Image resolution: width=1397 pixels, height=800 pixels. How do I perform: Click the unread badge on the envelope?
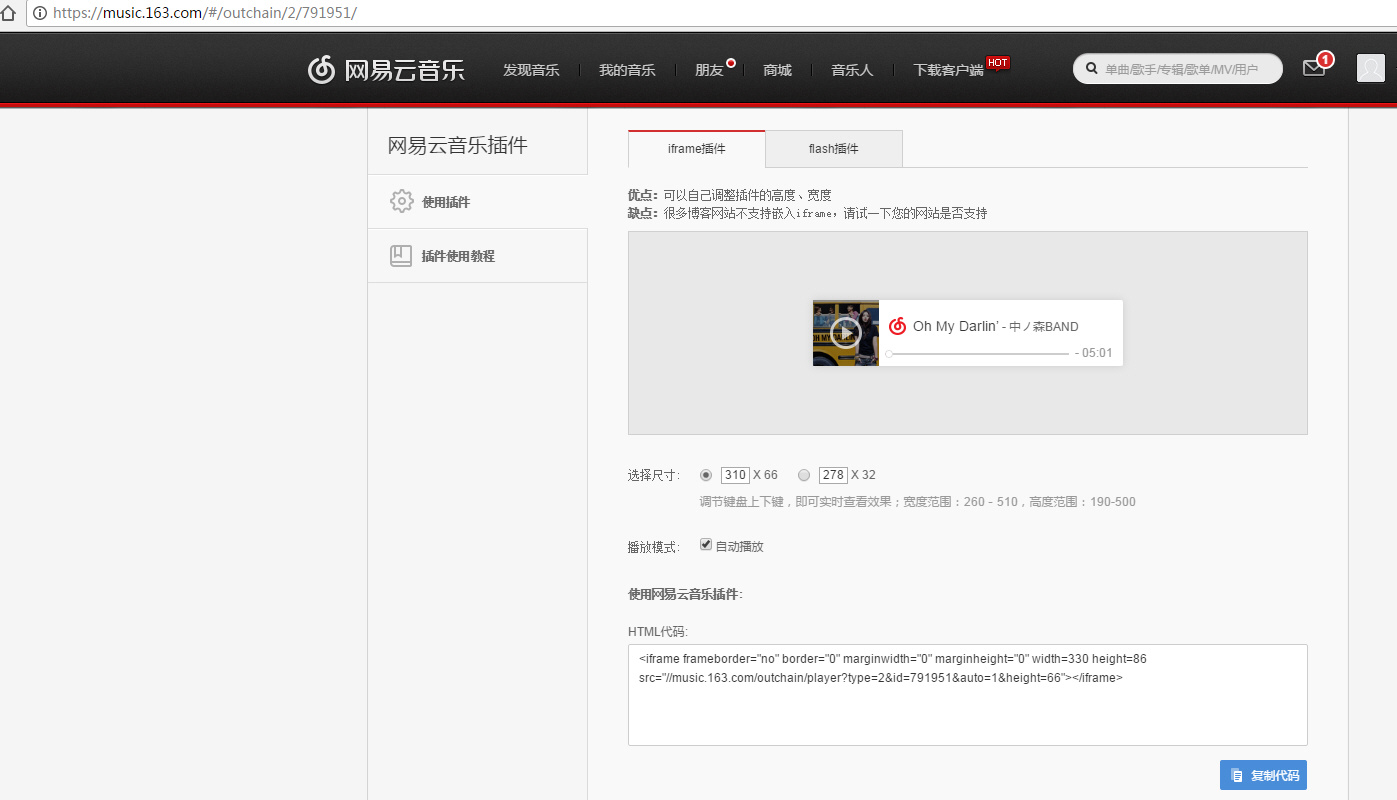coord(1325,60)
